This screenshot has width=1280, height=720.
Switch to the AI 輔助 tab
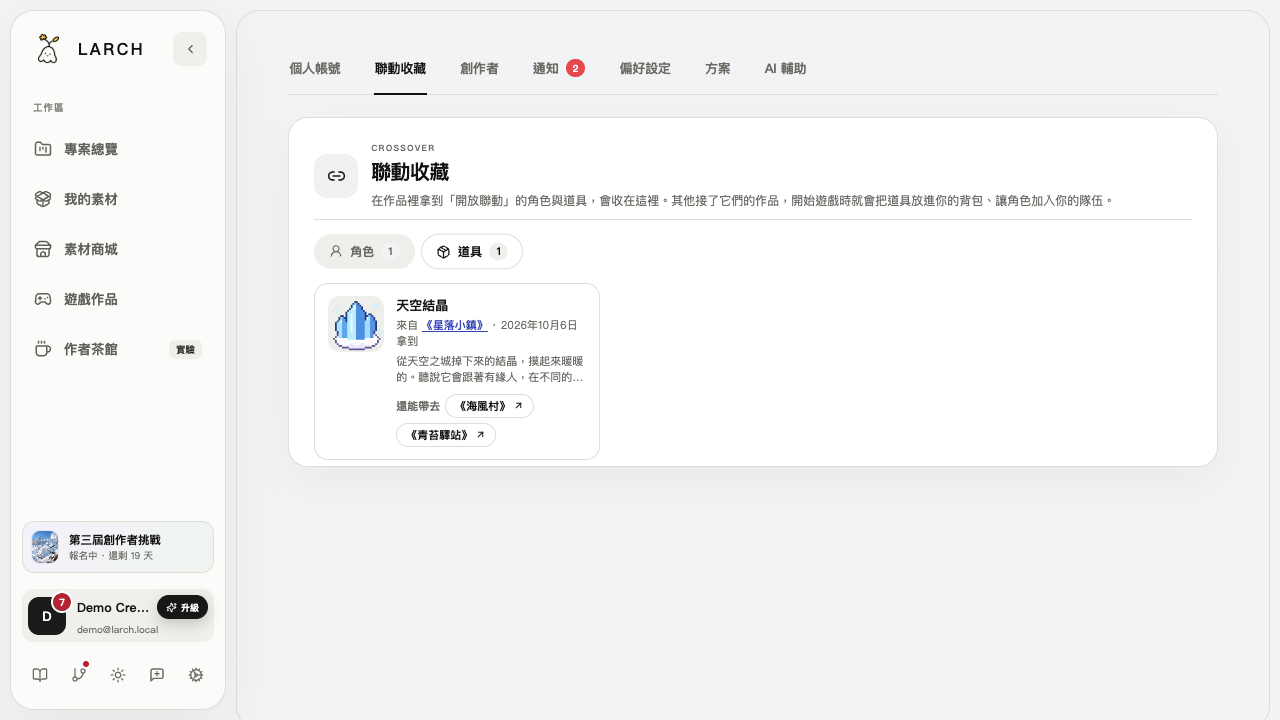[x=785, y=69]
